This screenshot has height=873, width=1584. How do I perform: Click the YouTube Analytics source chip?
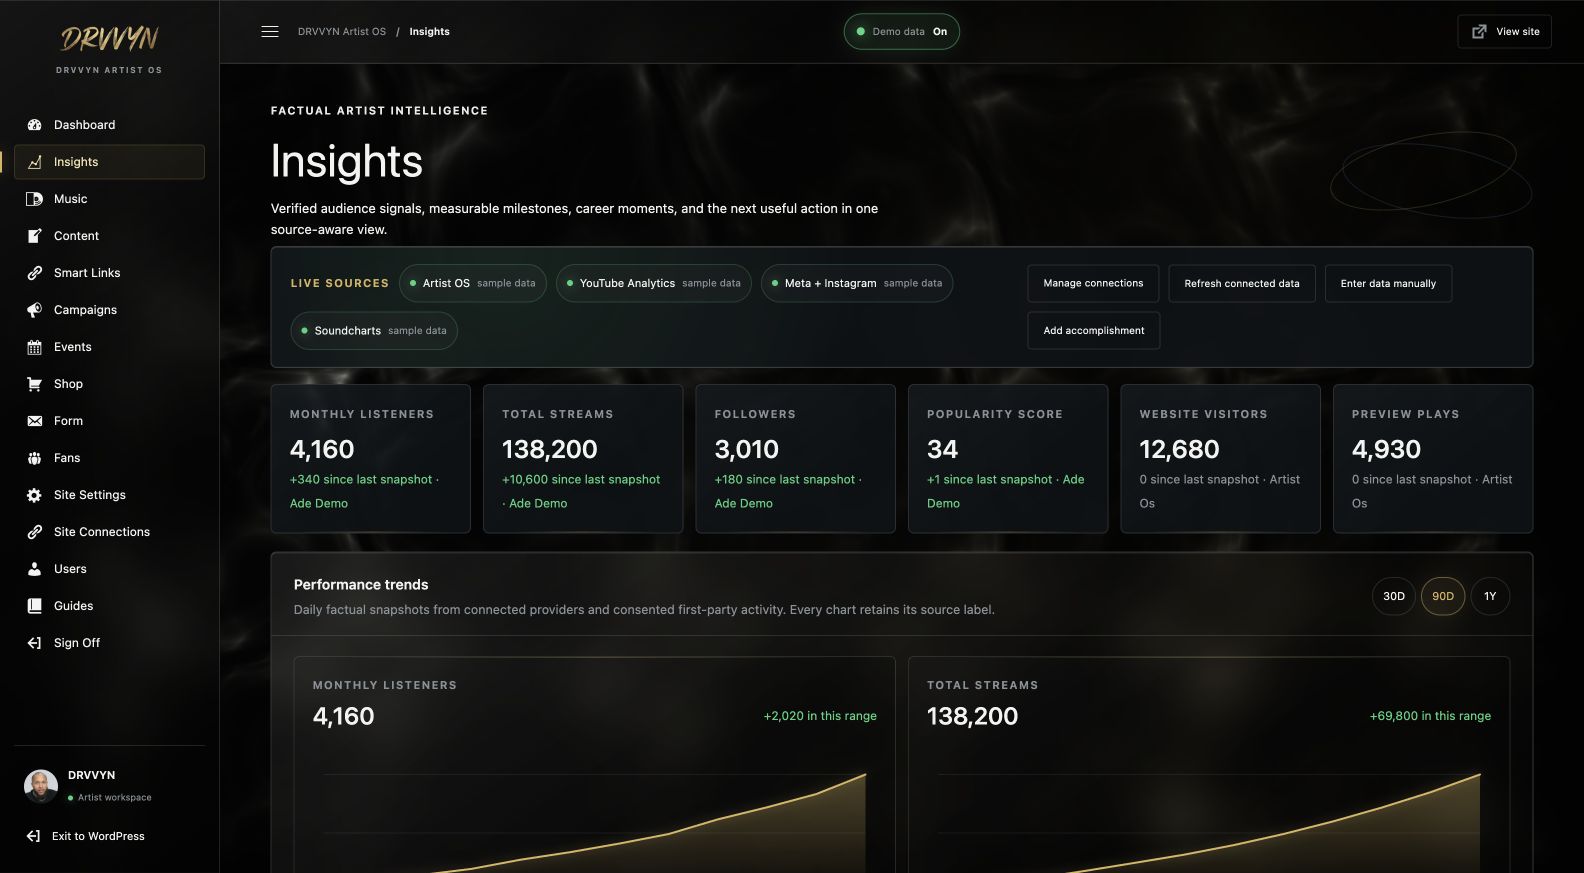click(654, 283)
